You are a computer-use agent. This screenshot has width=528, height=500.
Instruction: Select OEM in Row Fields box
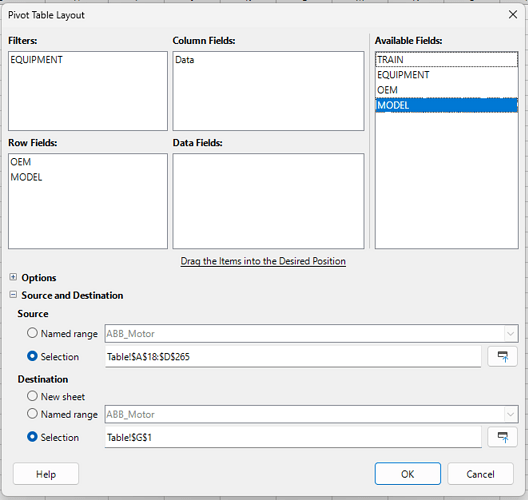21,162
